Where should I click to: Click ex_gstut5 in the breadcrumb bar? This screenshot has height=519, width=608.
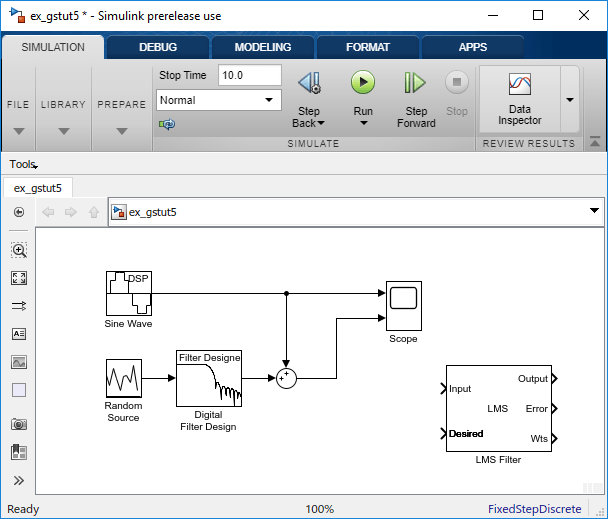click(152, 212)
